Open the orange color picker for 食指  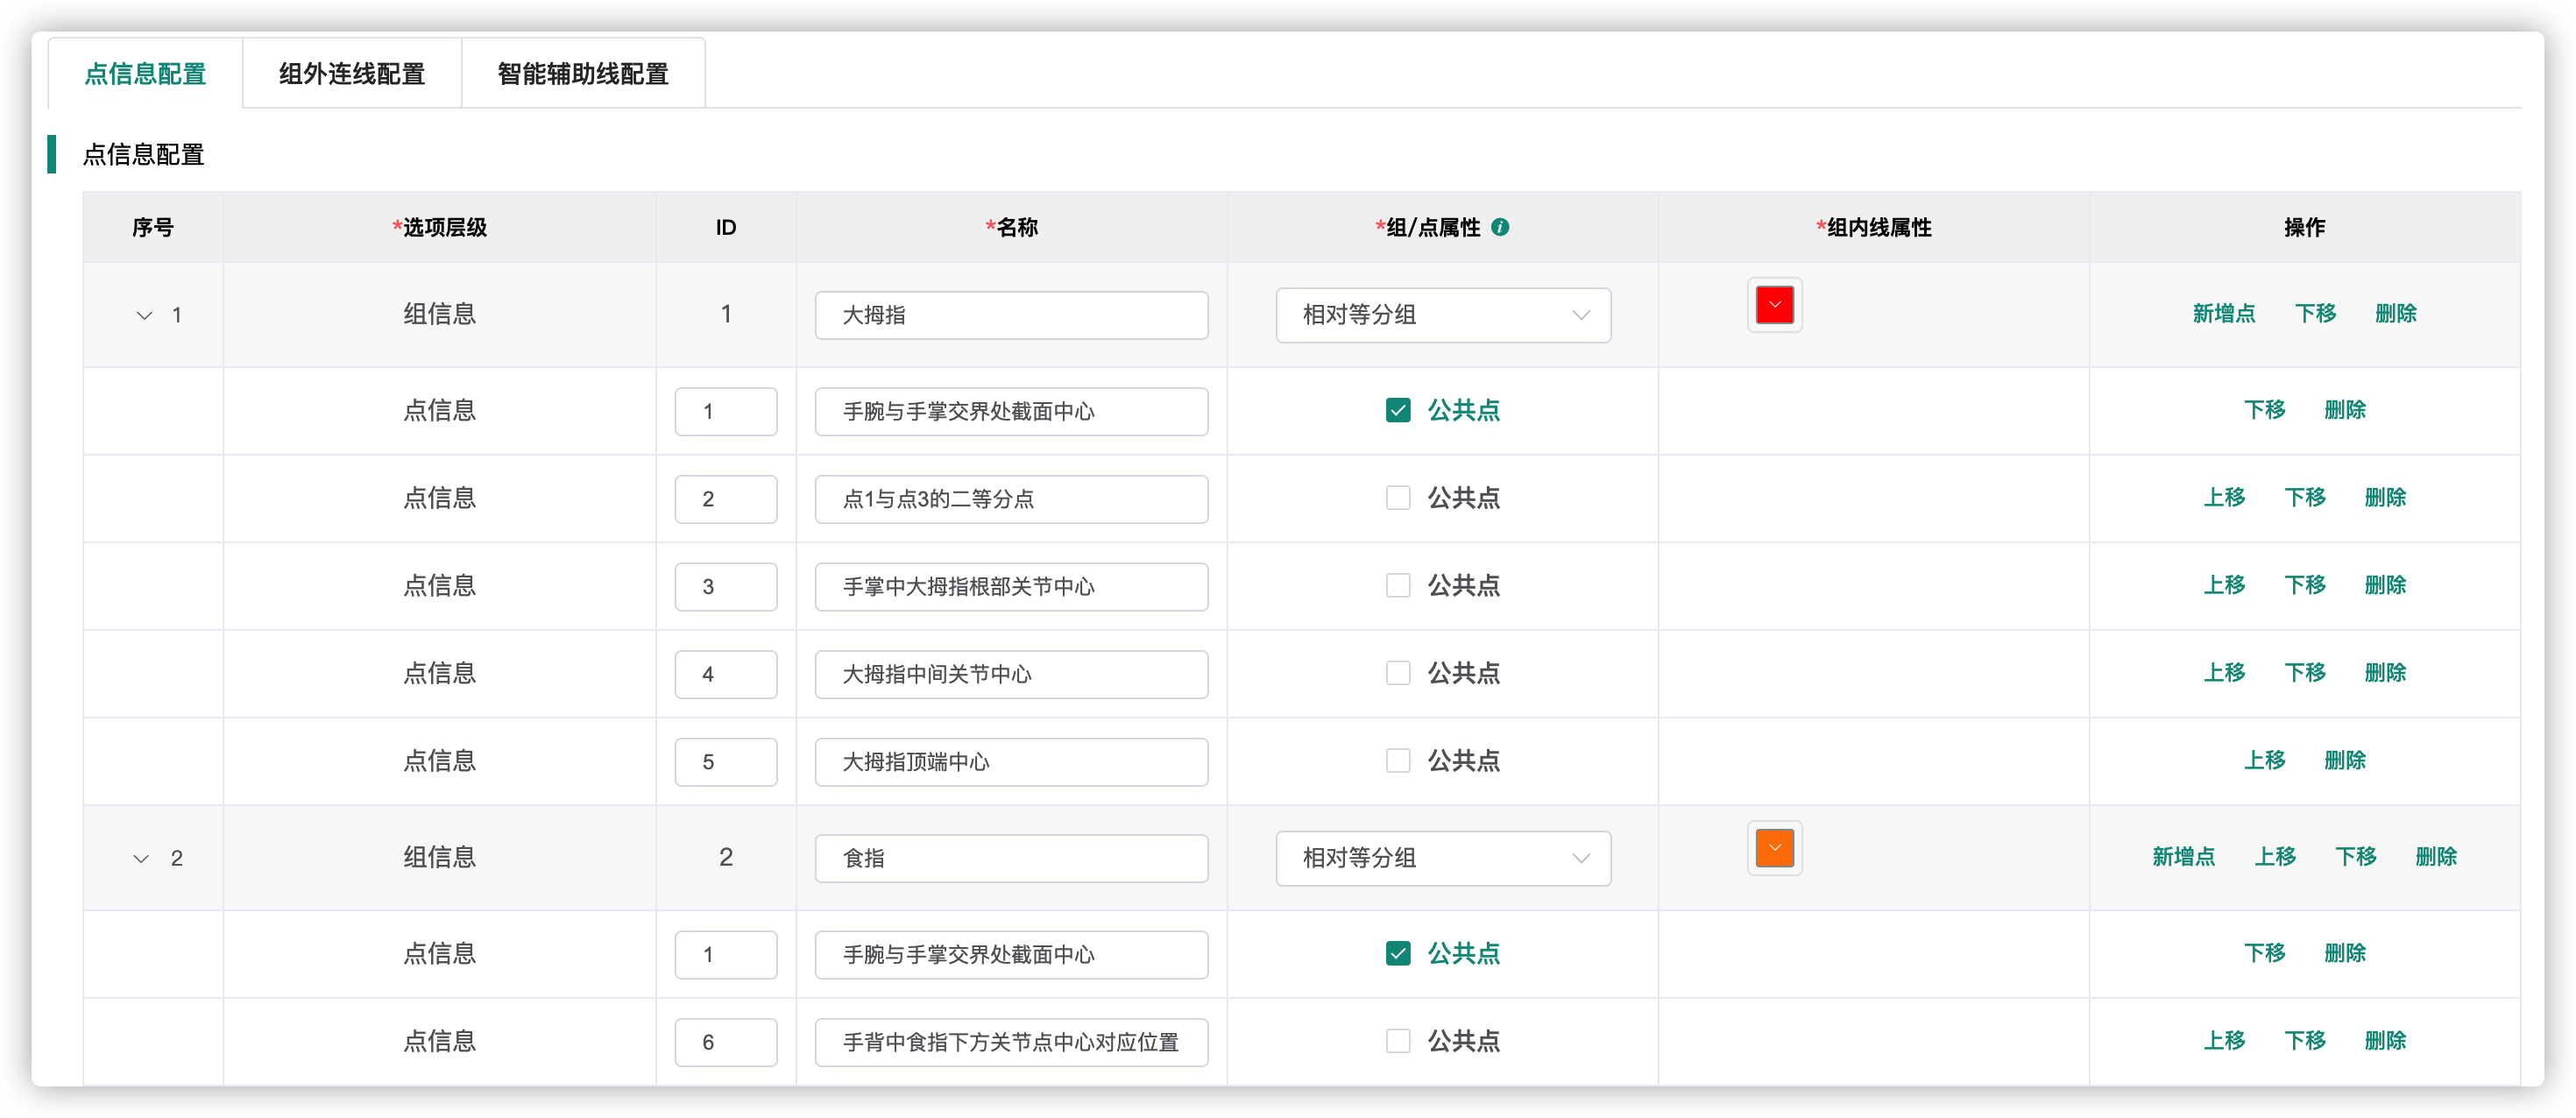point(1774,848)
